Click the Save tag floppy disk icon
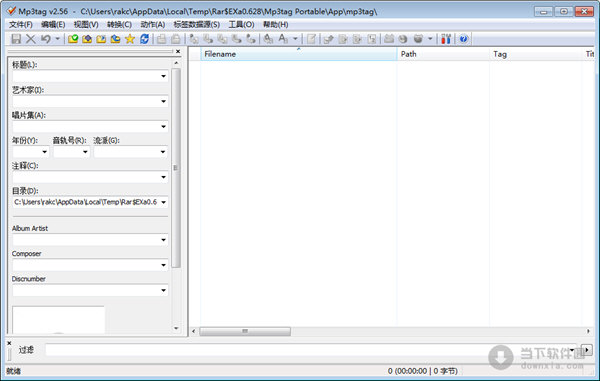The height and width of the screenshot is (381, 600). coord(16,39)
